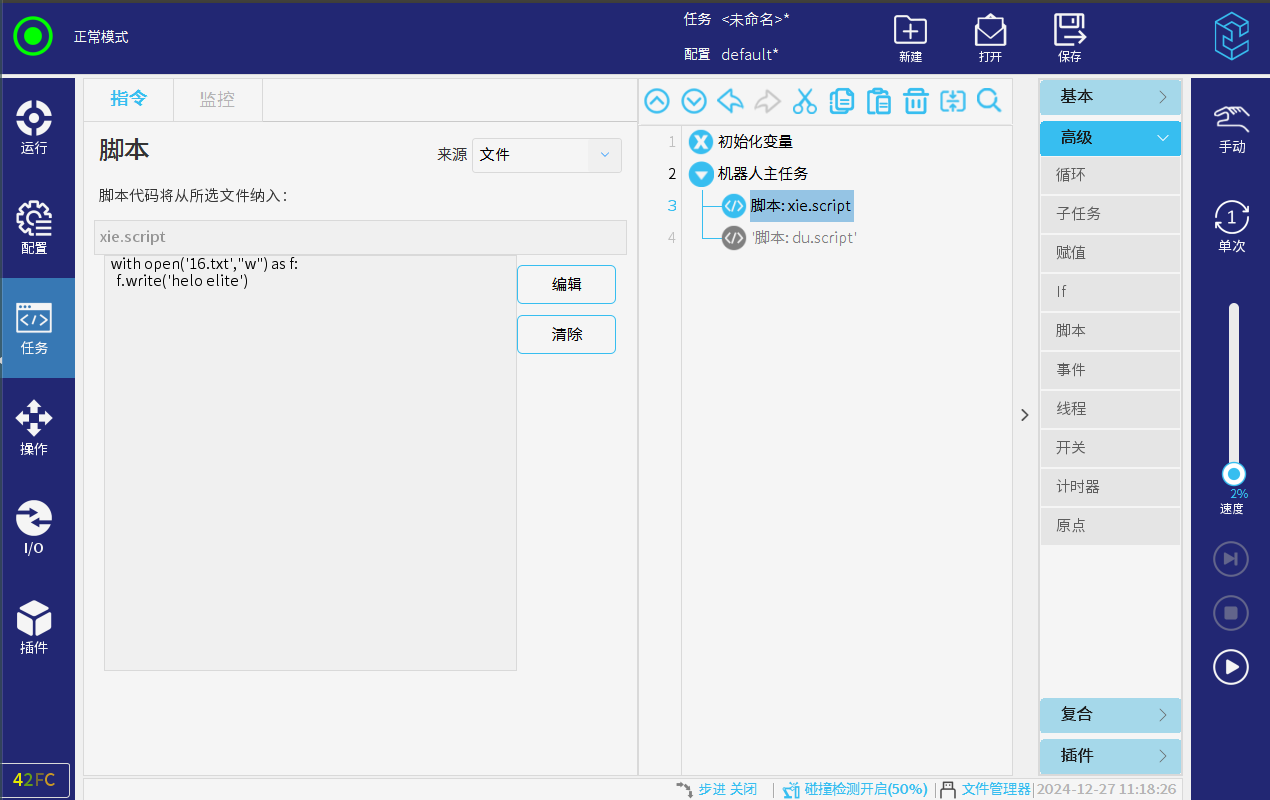Open the I/O panel in sidebar

coord(34,527)
